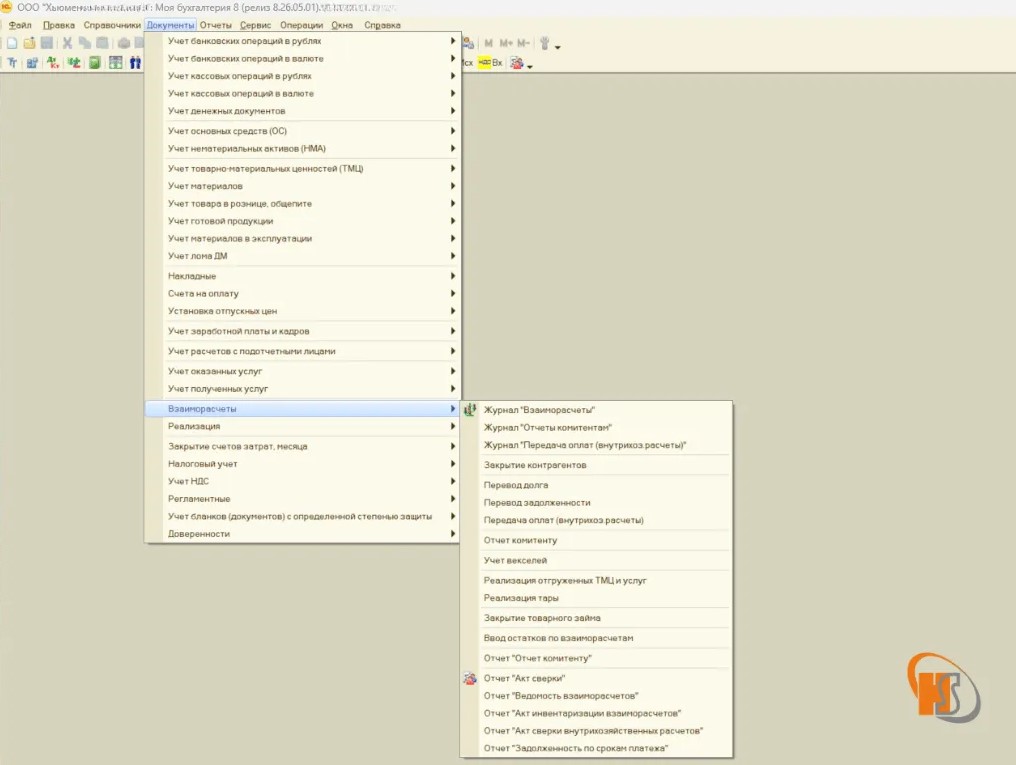Click the New document toolbar icon
Screen dimensions: 1016x765
click(12, 43)
